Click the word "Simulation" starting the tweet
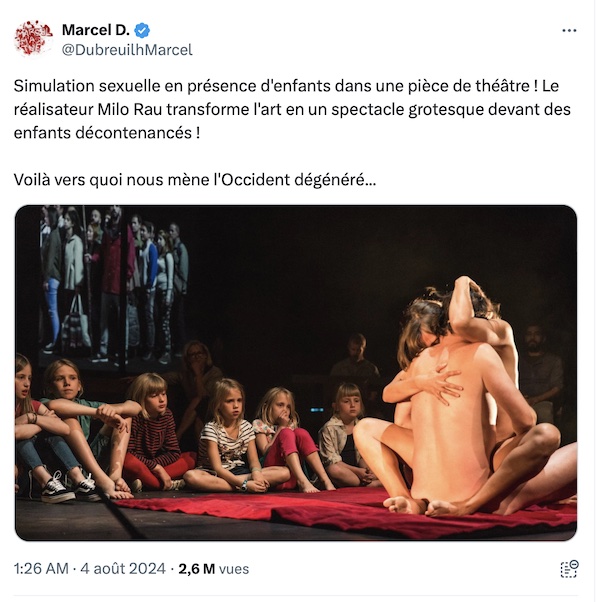 pyautogui.click(x=54, y=86)
